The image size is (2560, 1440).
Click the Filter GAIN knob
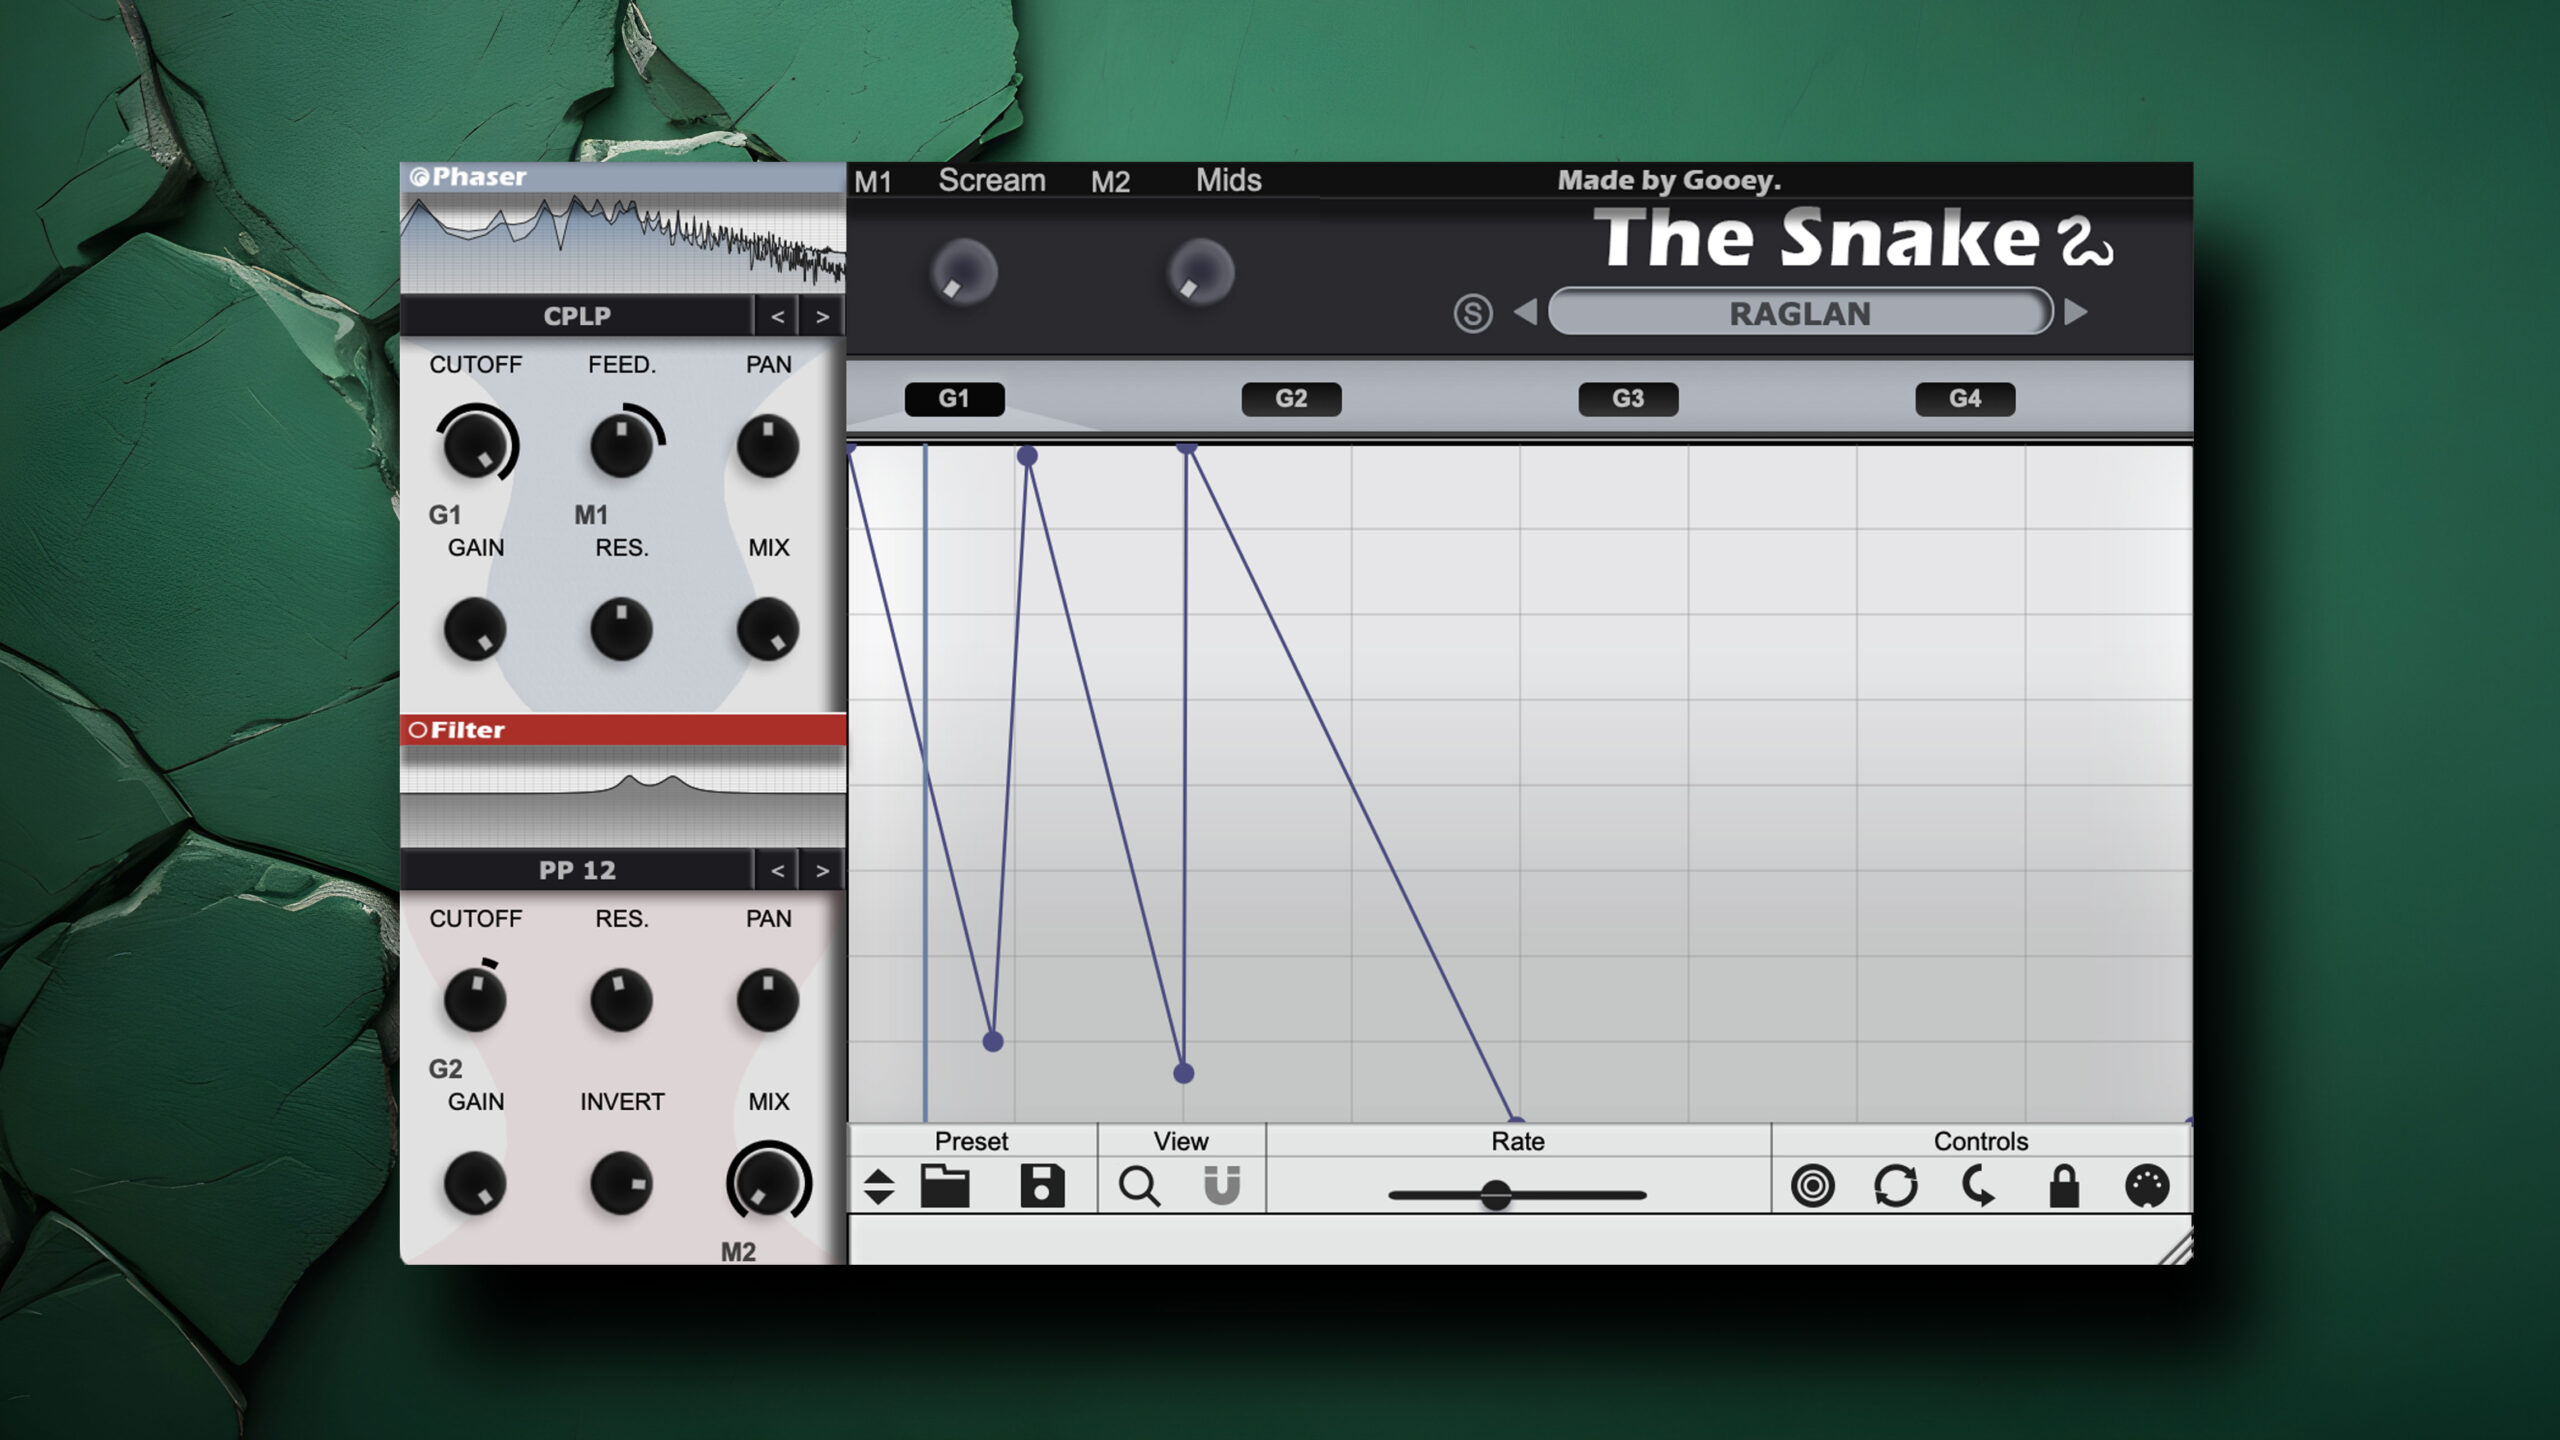click(474, 1183)
